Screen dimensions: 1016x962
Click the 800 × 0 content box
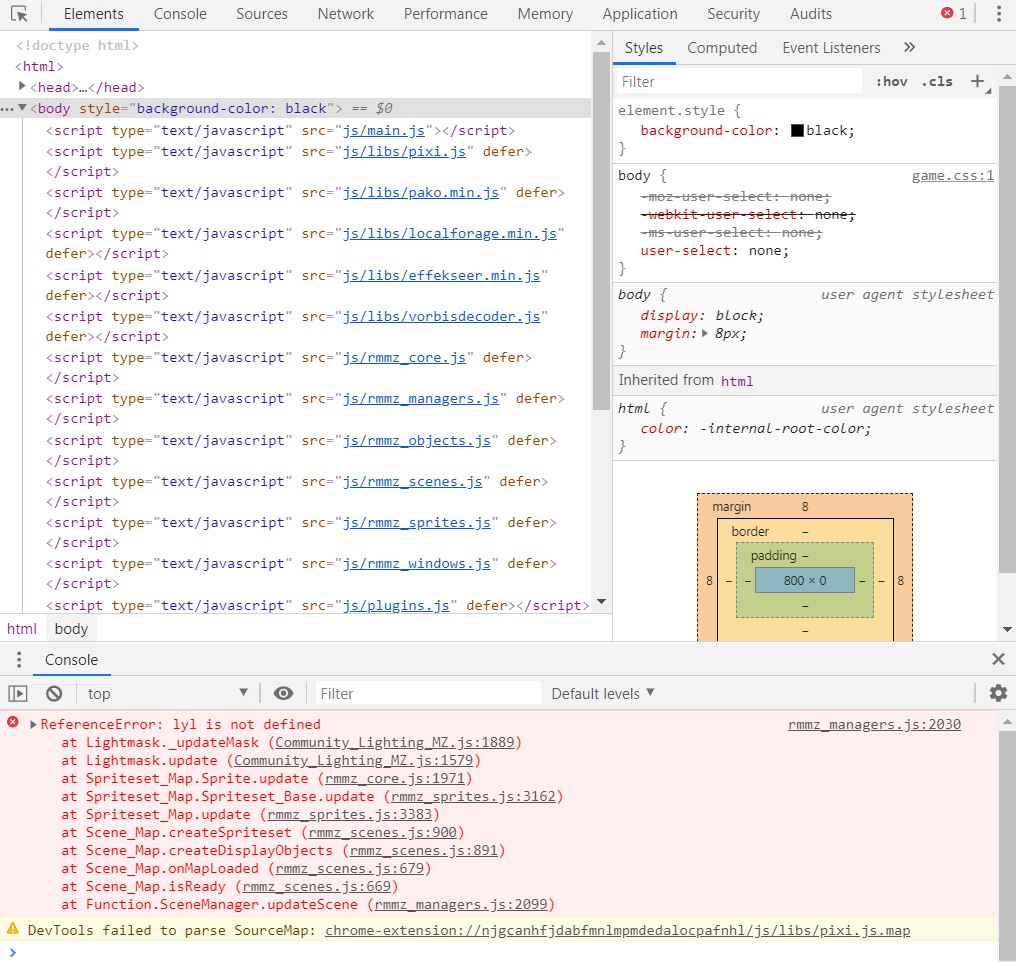(805, 580)
